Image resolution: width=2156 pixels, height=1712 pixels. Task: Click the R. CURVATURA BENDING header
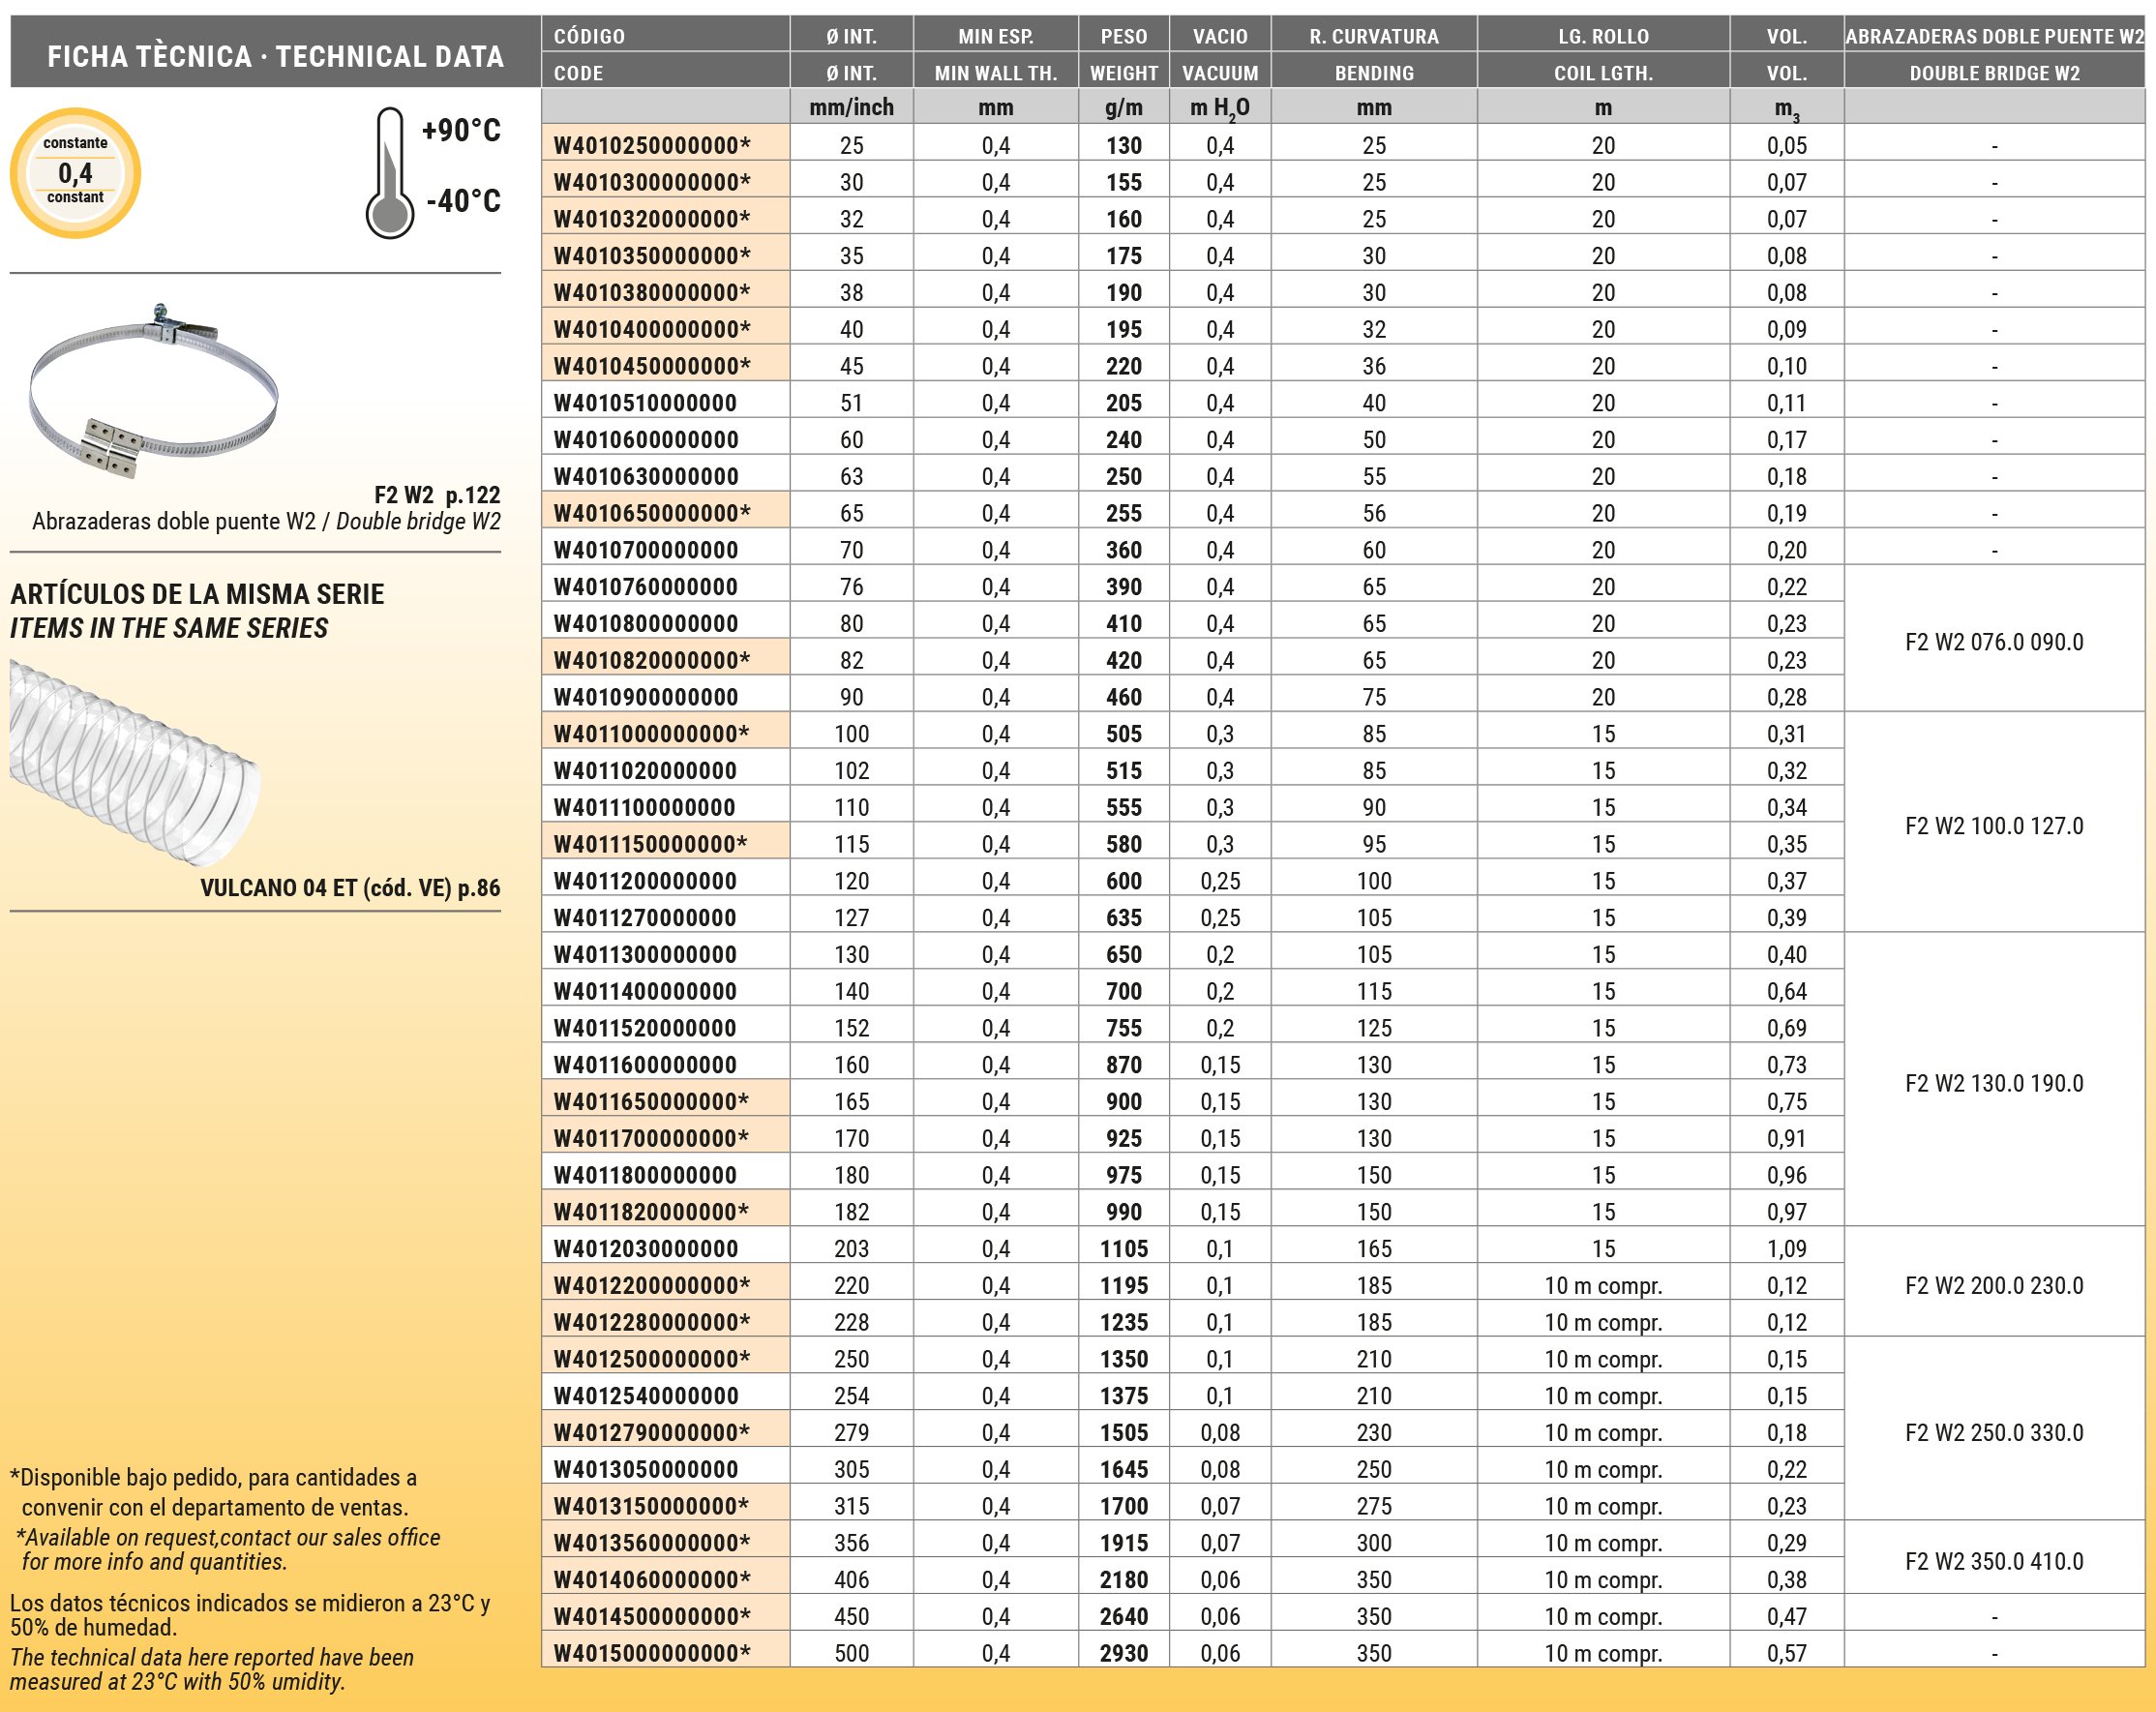click(x=1373, y=54)
